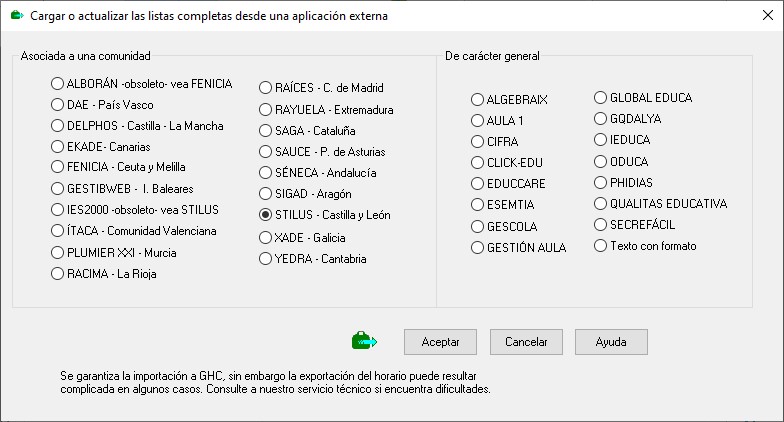Image resolution: width=784 pixels, height=422 pixels.
Task: Select RAÍCES - C. de Madrid
Action: tap(321, 88)
